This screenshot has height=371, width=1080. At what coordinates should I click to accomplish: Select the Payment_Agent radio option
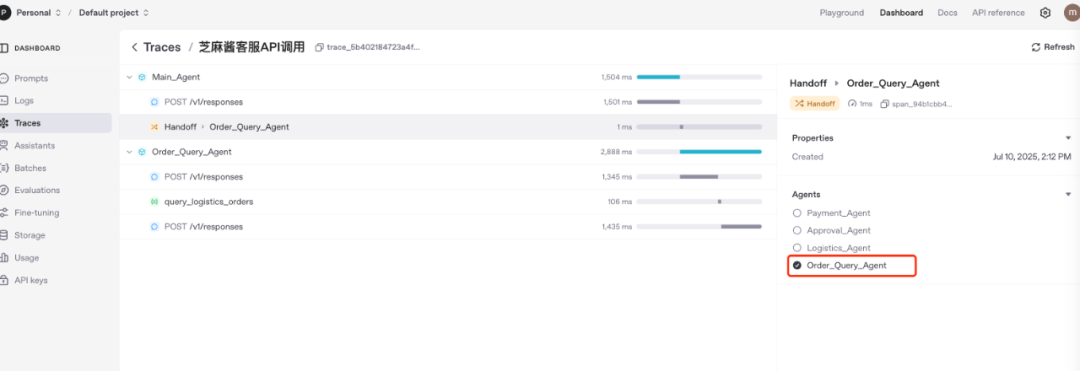point(797,213)
